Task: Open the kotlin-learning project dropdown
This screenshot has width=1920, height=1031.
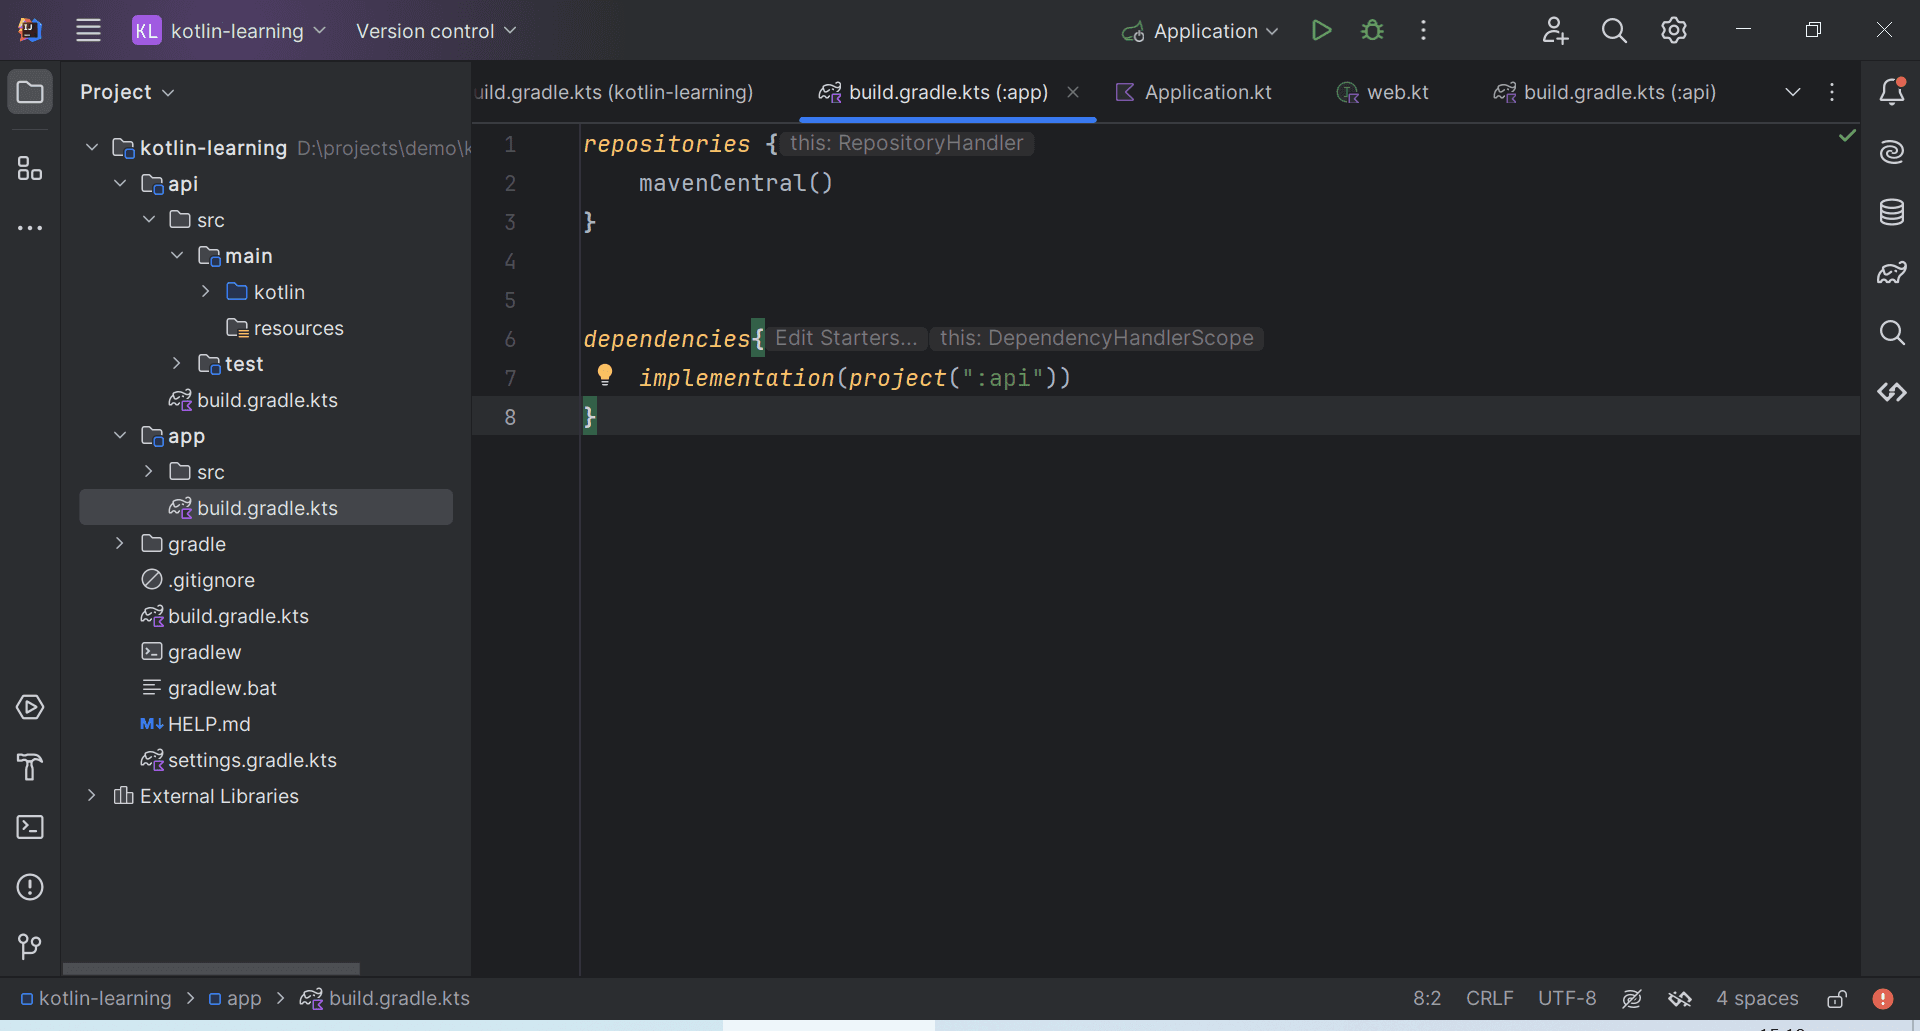Action: tap(230, 31)
